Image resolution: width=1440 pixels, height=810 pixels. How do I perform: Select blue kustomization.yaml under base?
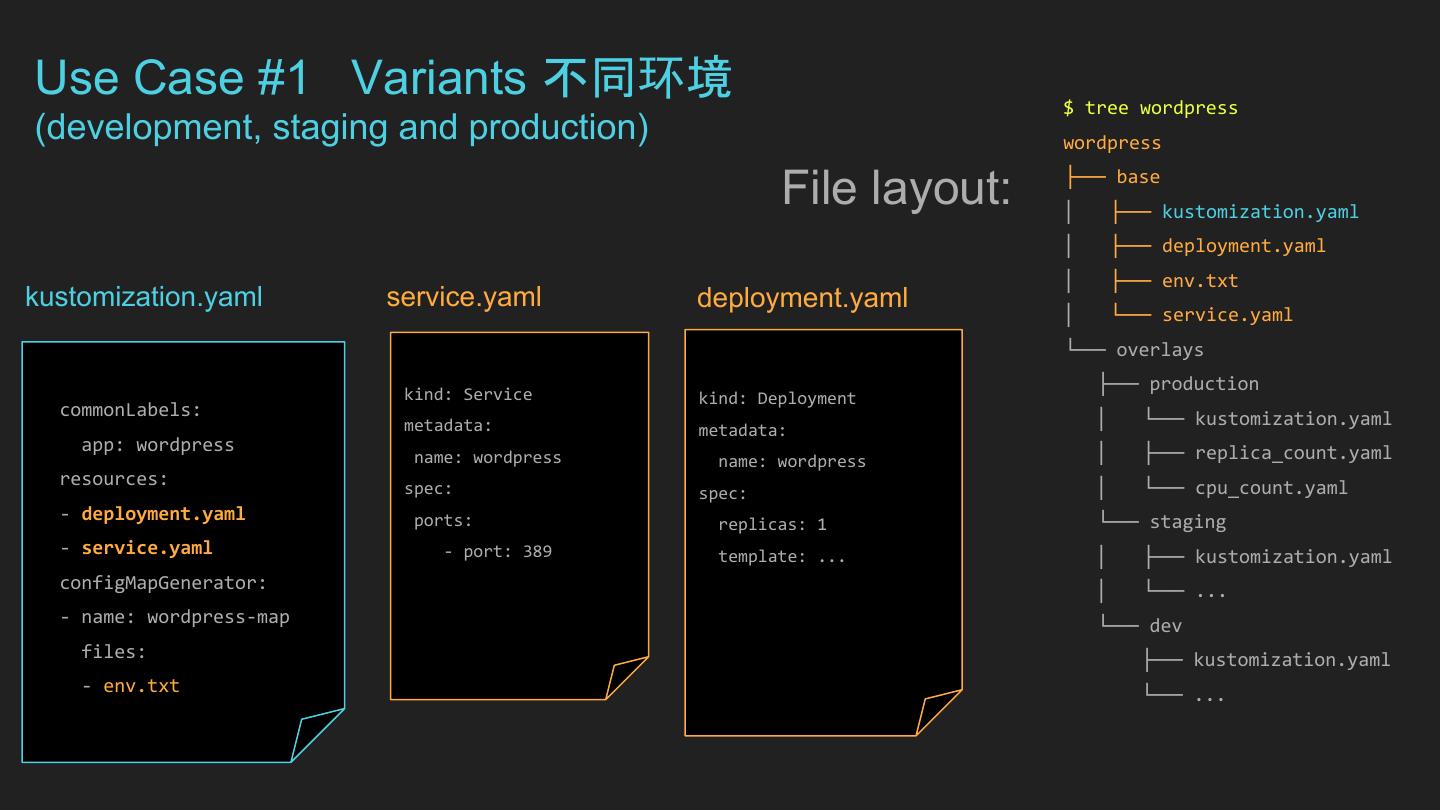[x=1260, y=212]
